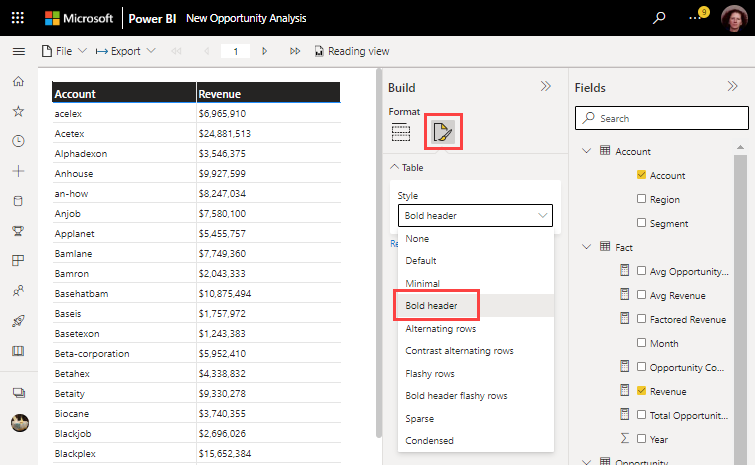Check the Factored Revenue field checkbox
Screen dimensions: 755x465
pyautogui.click(x=641, y=319)
